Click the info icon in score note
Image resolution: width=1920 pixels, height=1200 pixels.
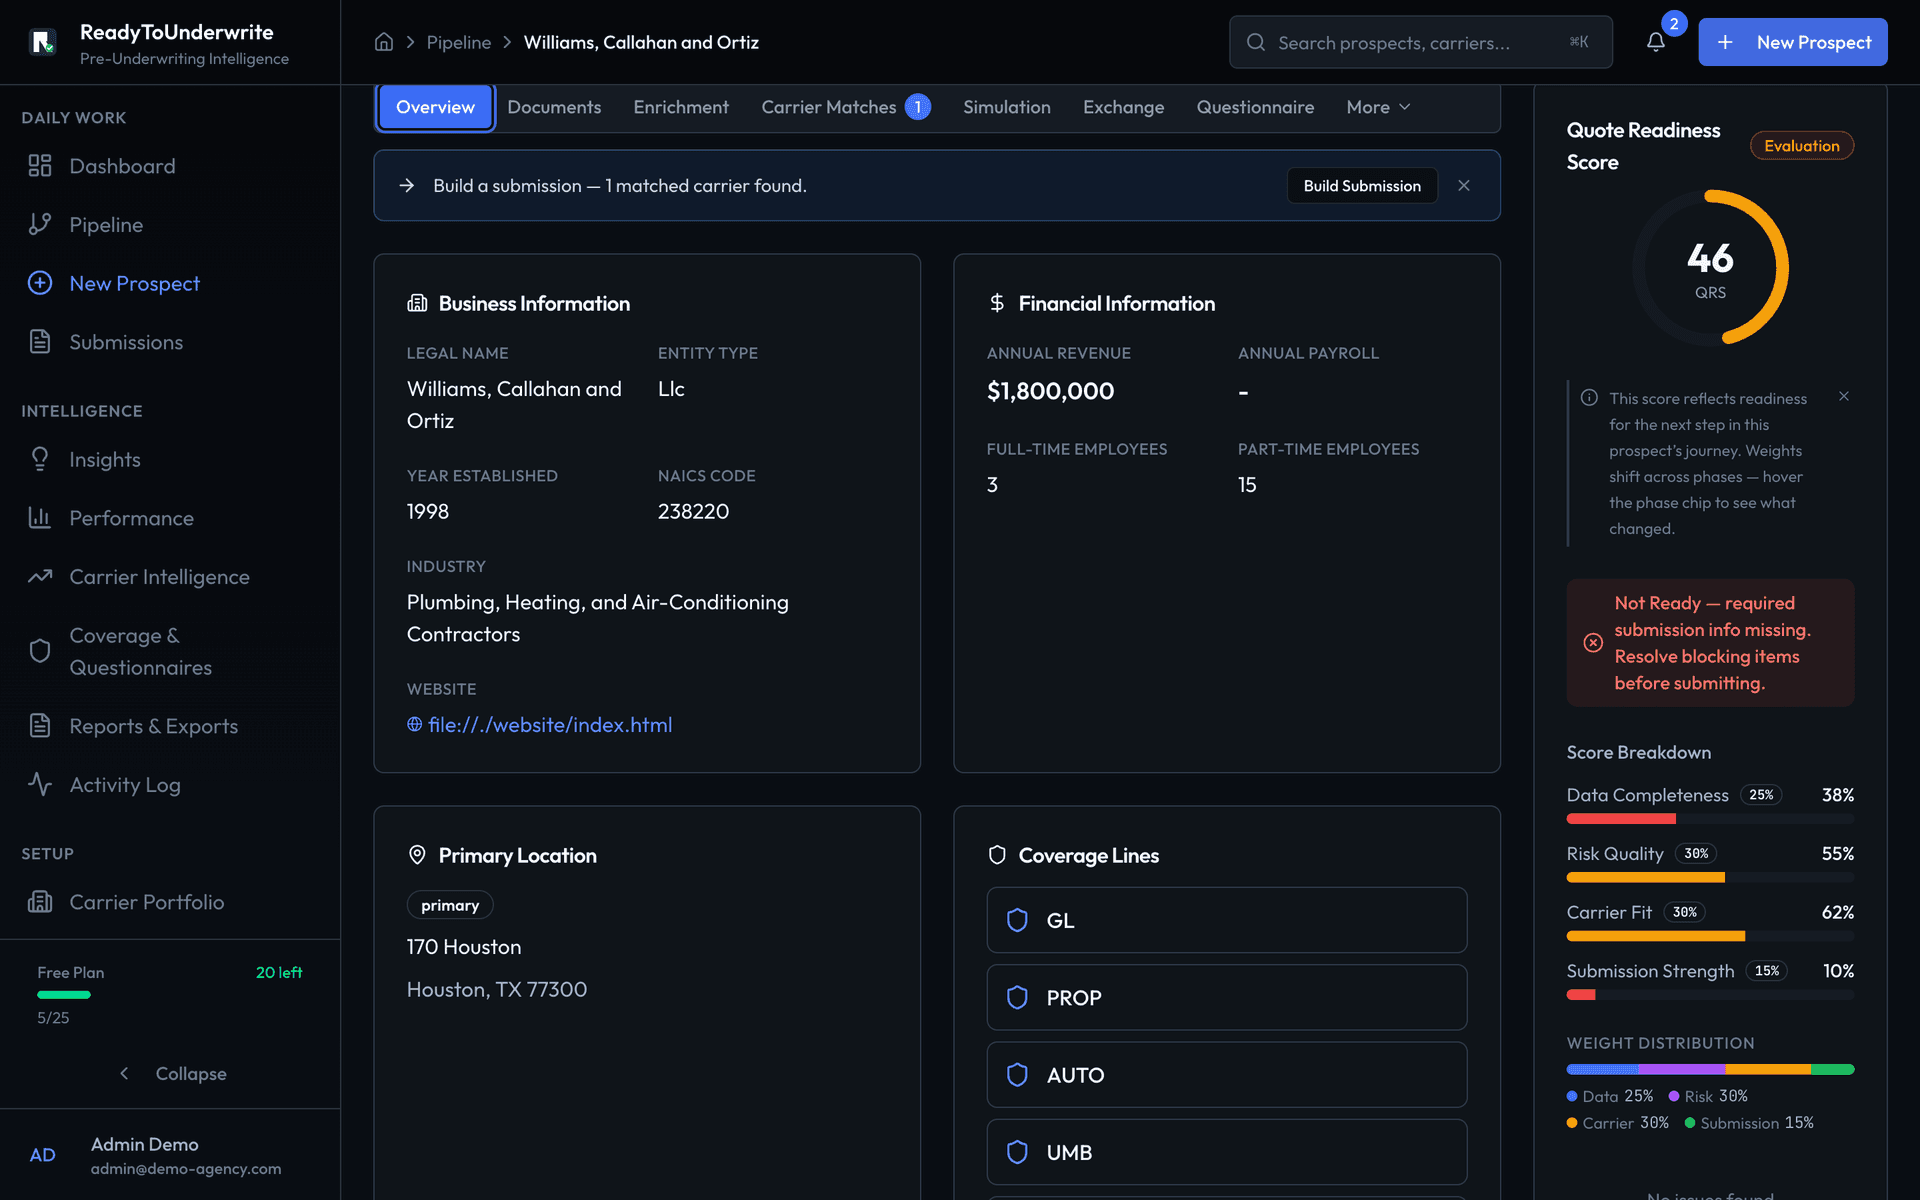pos(1589,398)
